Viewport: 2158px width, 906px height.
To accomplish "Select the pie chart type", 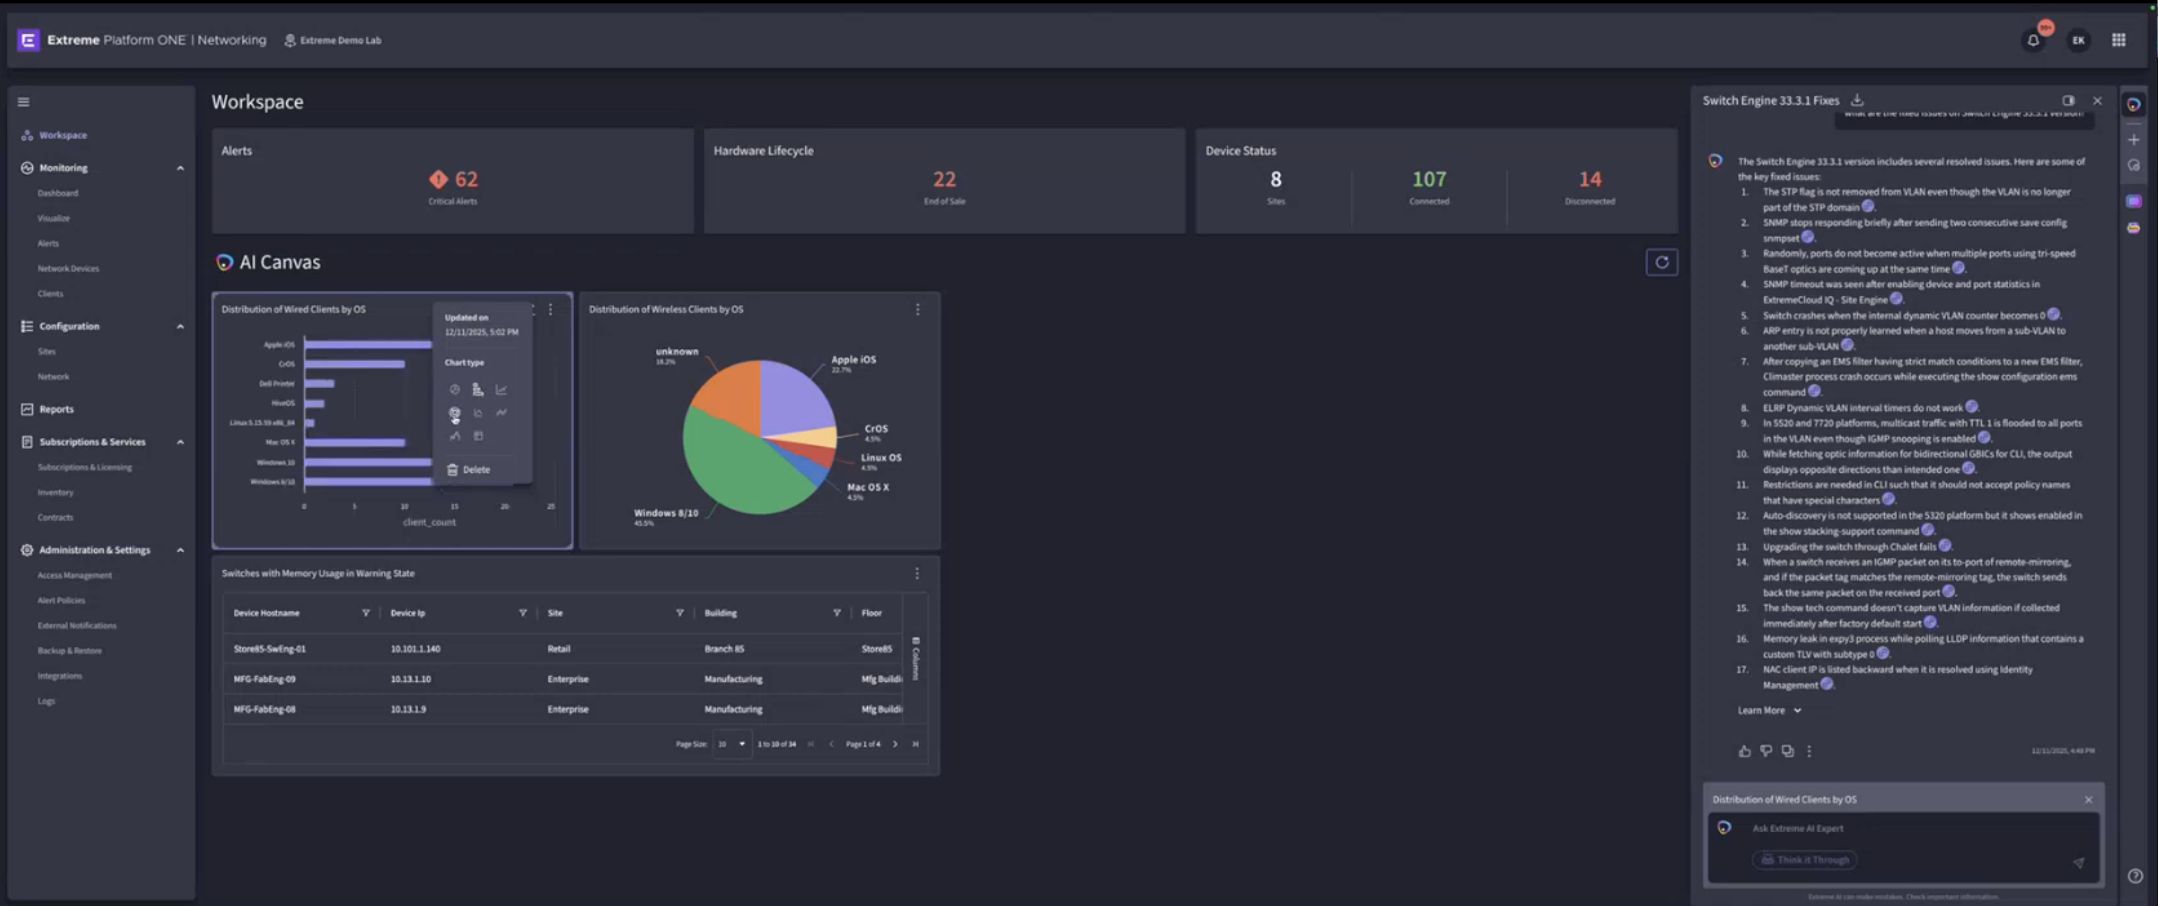I will (455, 389).
